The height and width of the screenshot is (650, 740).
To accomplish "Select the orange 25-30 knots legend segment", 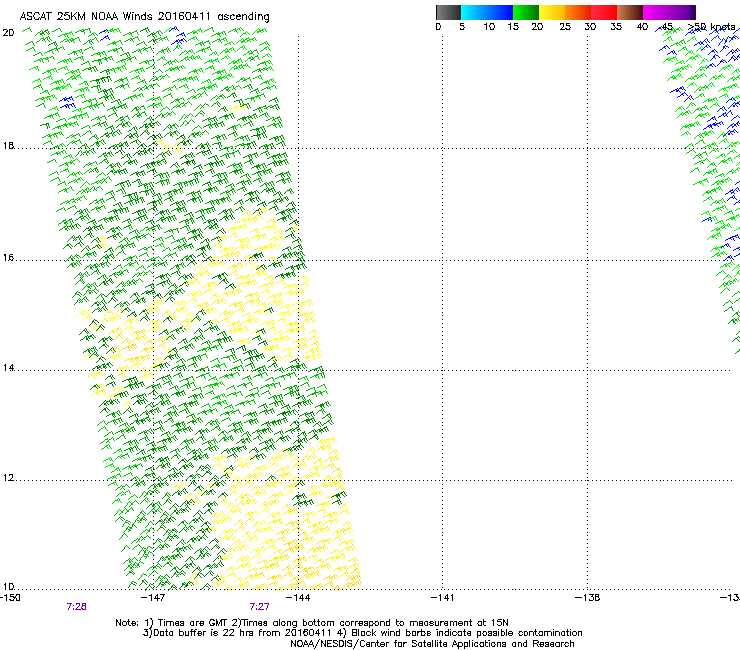I will point(578,12).
